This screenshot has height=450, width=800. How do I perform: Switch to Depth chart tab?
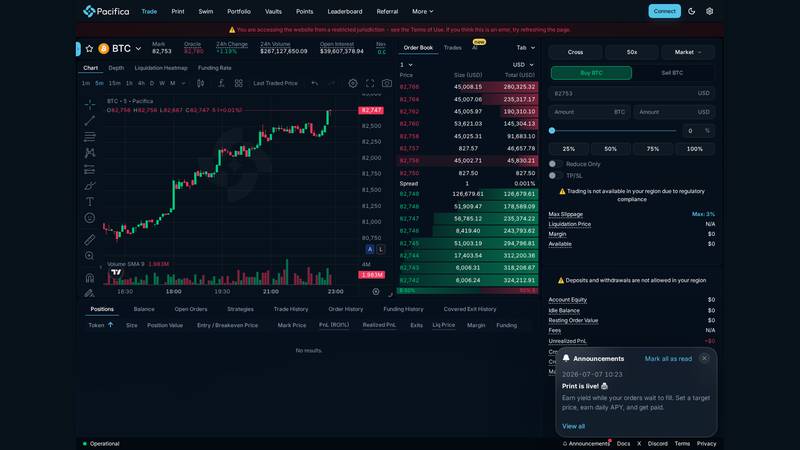point(116,68)
